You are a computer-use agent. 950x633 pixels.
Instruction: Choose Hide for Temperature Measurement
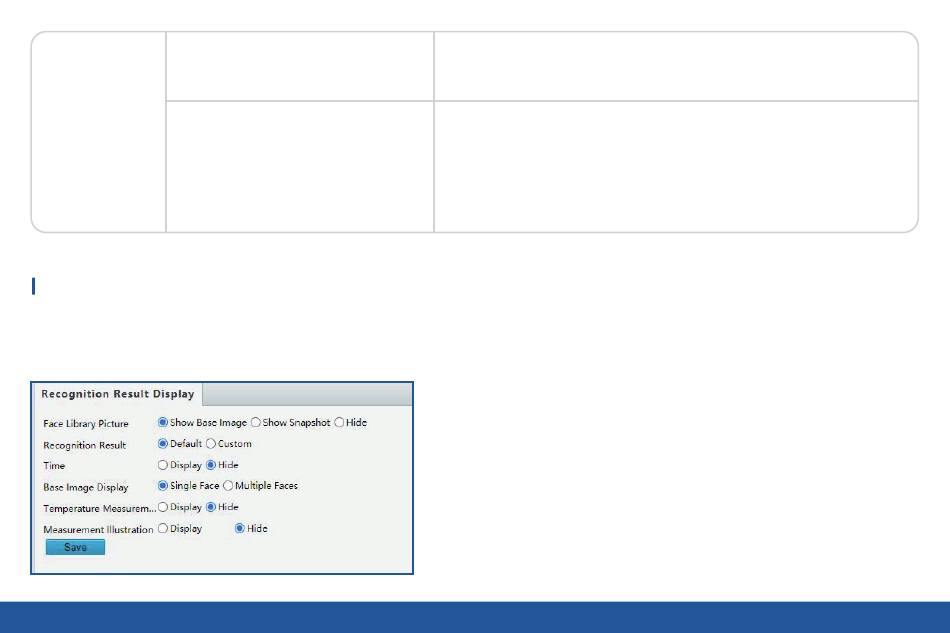pyautogui.click(x=211, y=507)
